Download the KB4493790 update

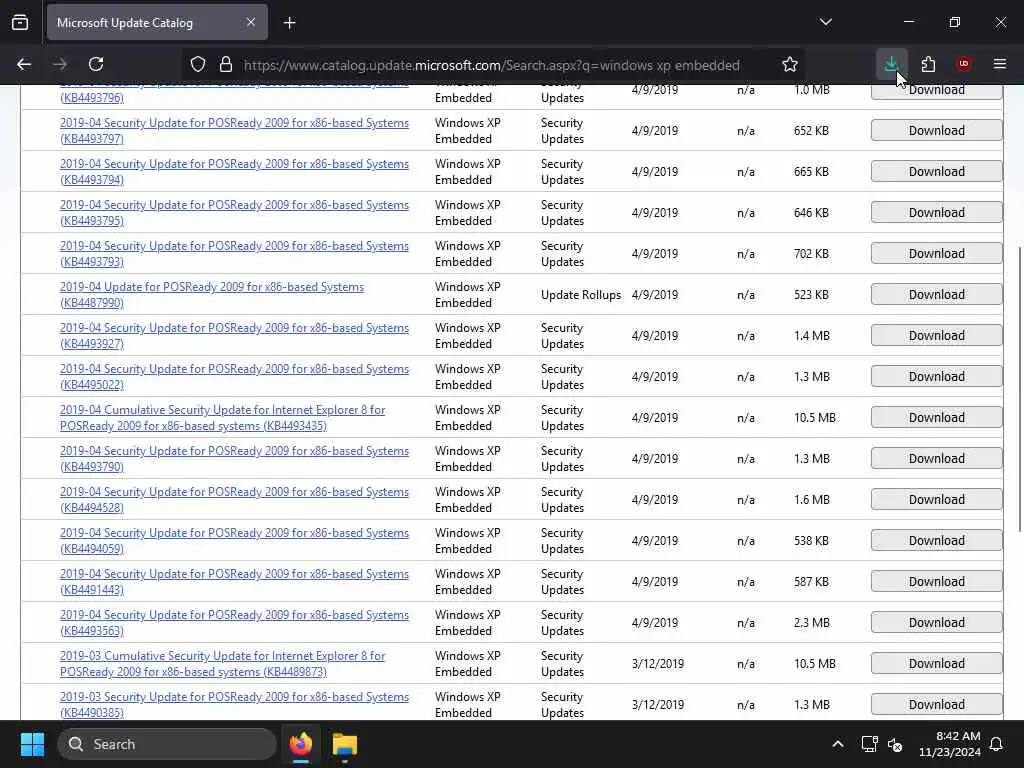936,458
